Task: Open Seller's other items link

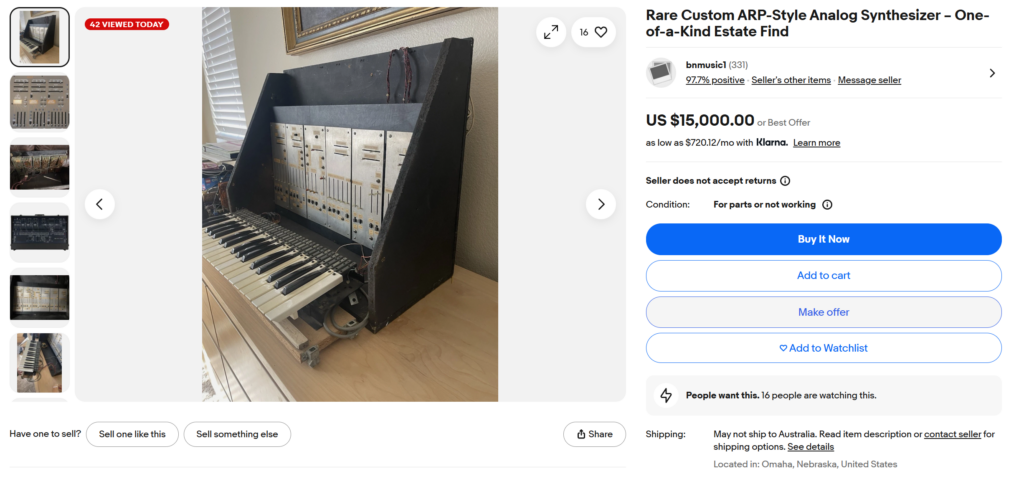Action: pyautogui.click(x=791, y=80)
